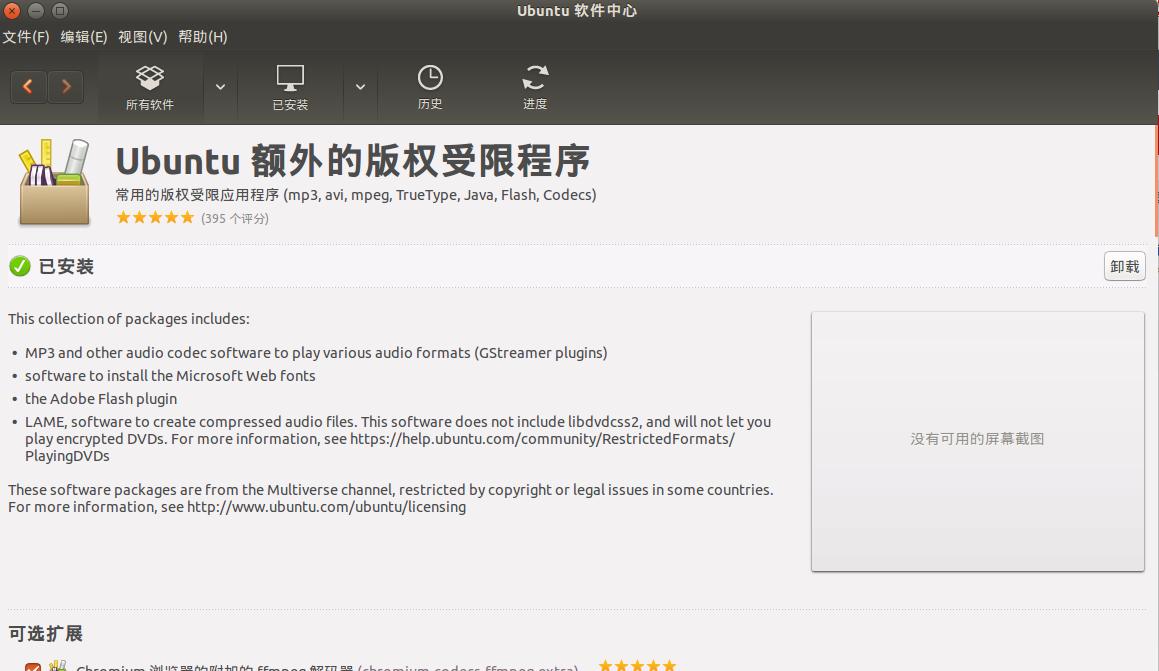
Task: Minimize the Ubuntu 软件中心 window
Action: [35, 10]
